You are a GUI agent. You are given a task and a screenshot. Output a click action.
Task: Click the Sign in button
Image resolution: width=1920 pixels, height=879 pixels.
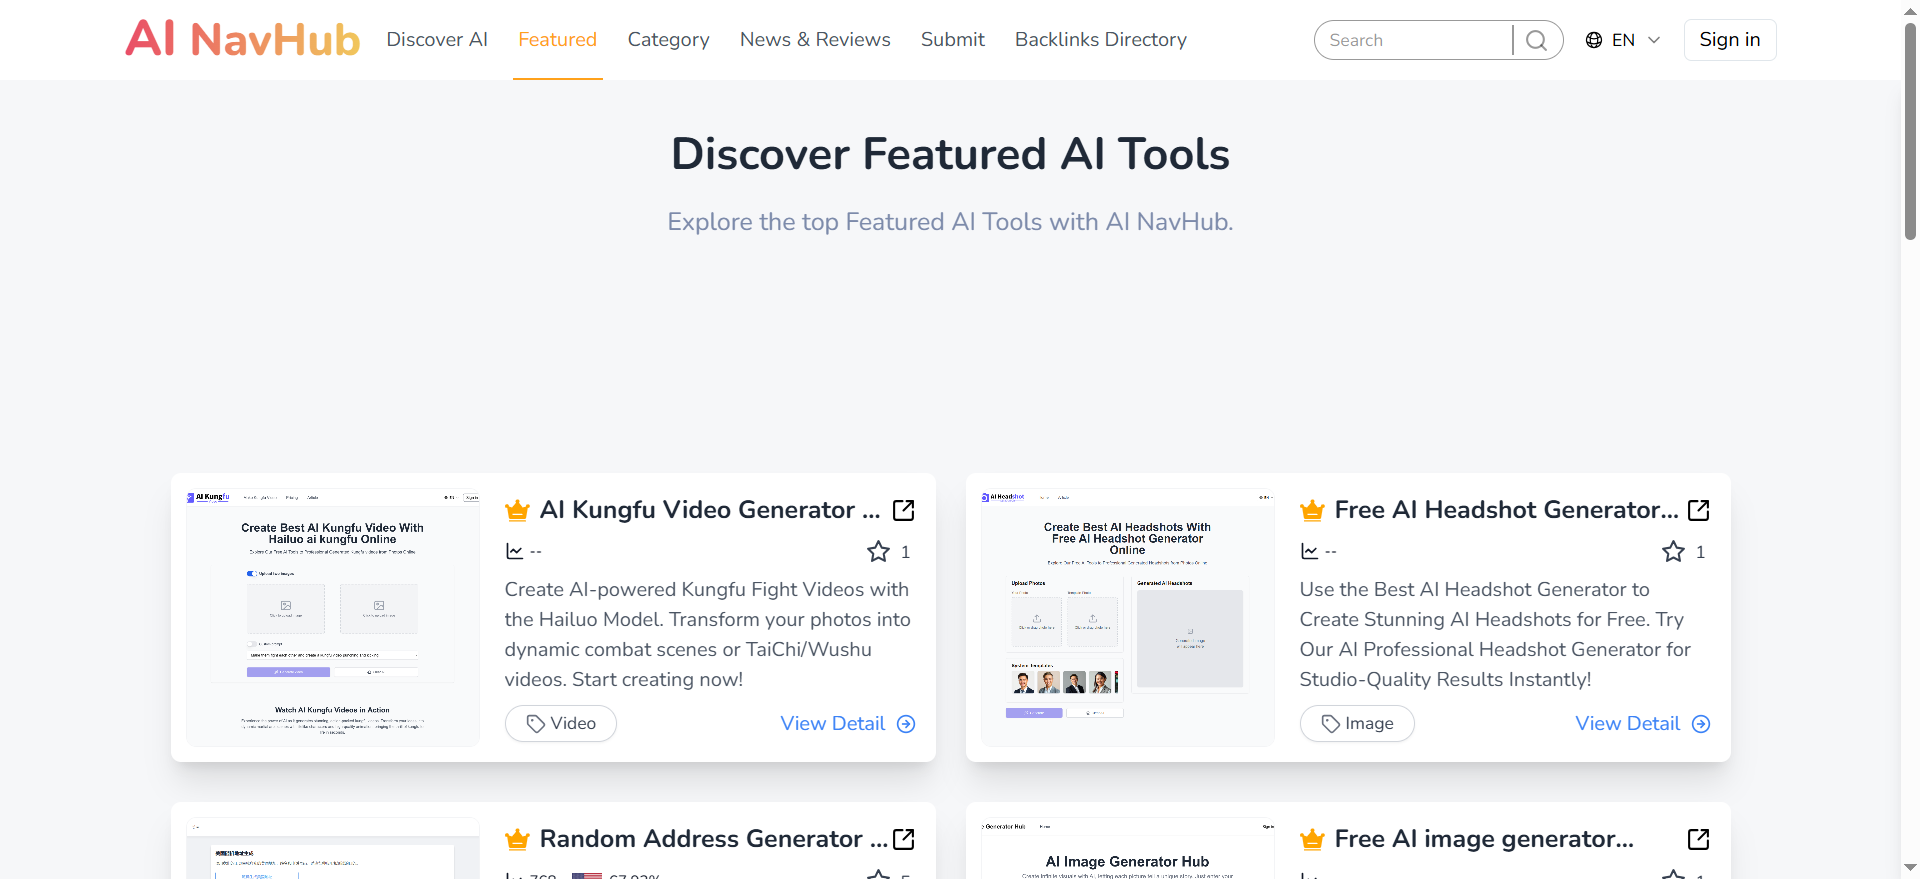(x=1730, y=40)
